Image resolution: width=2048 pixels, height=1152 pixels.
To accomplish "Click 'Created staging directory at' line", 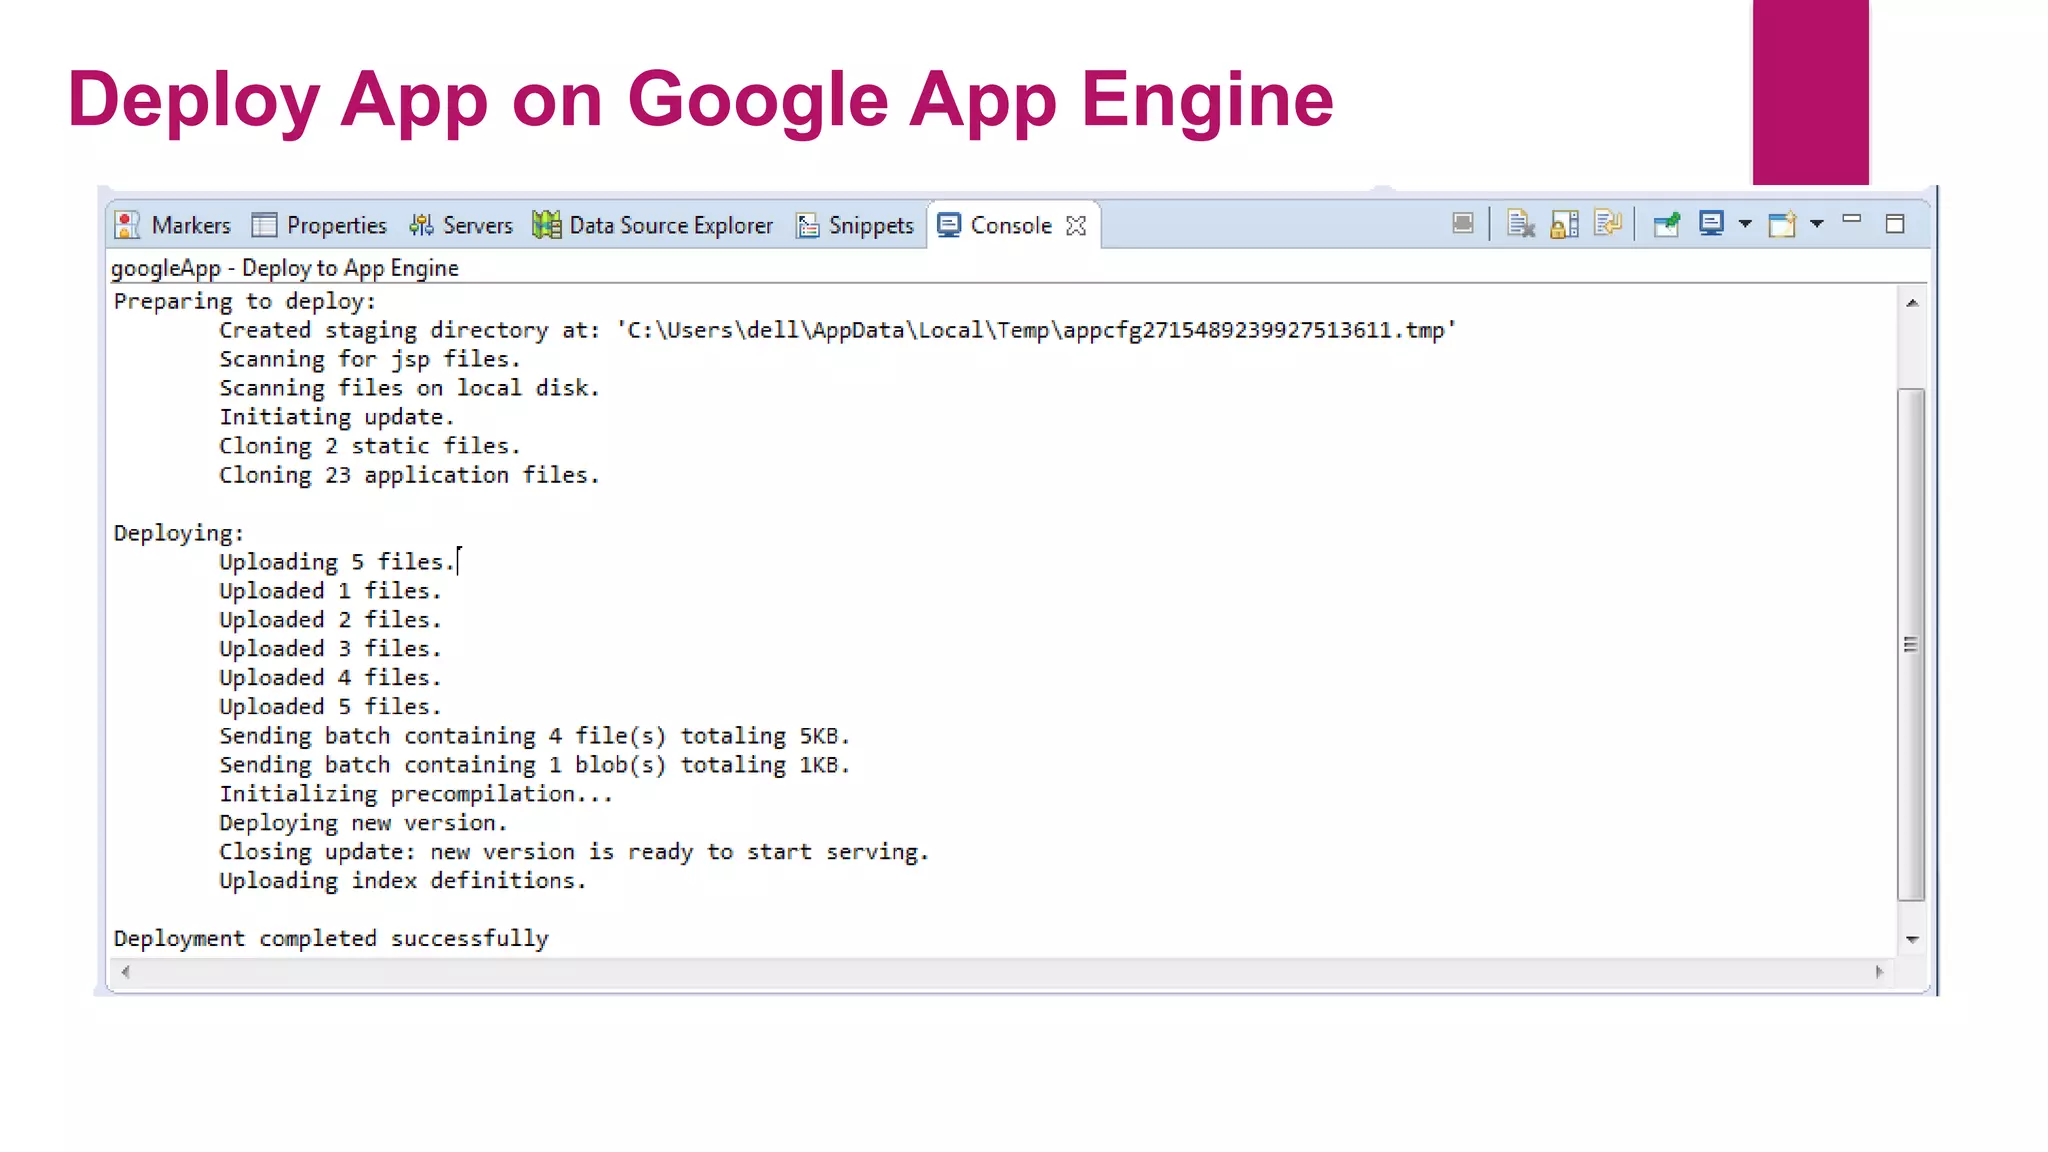I will (x=838, y=330).
